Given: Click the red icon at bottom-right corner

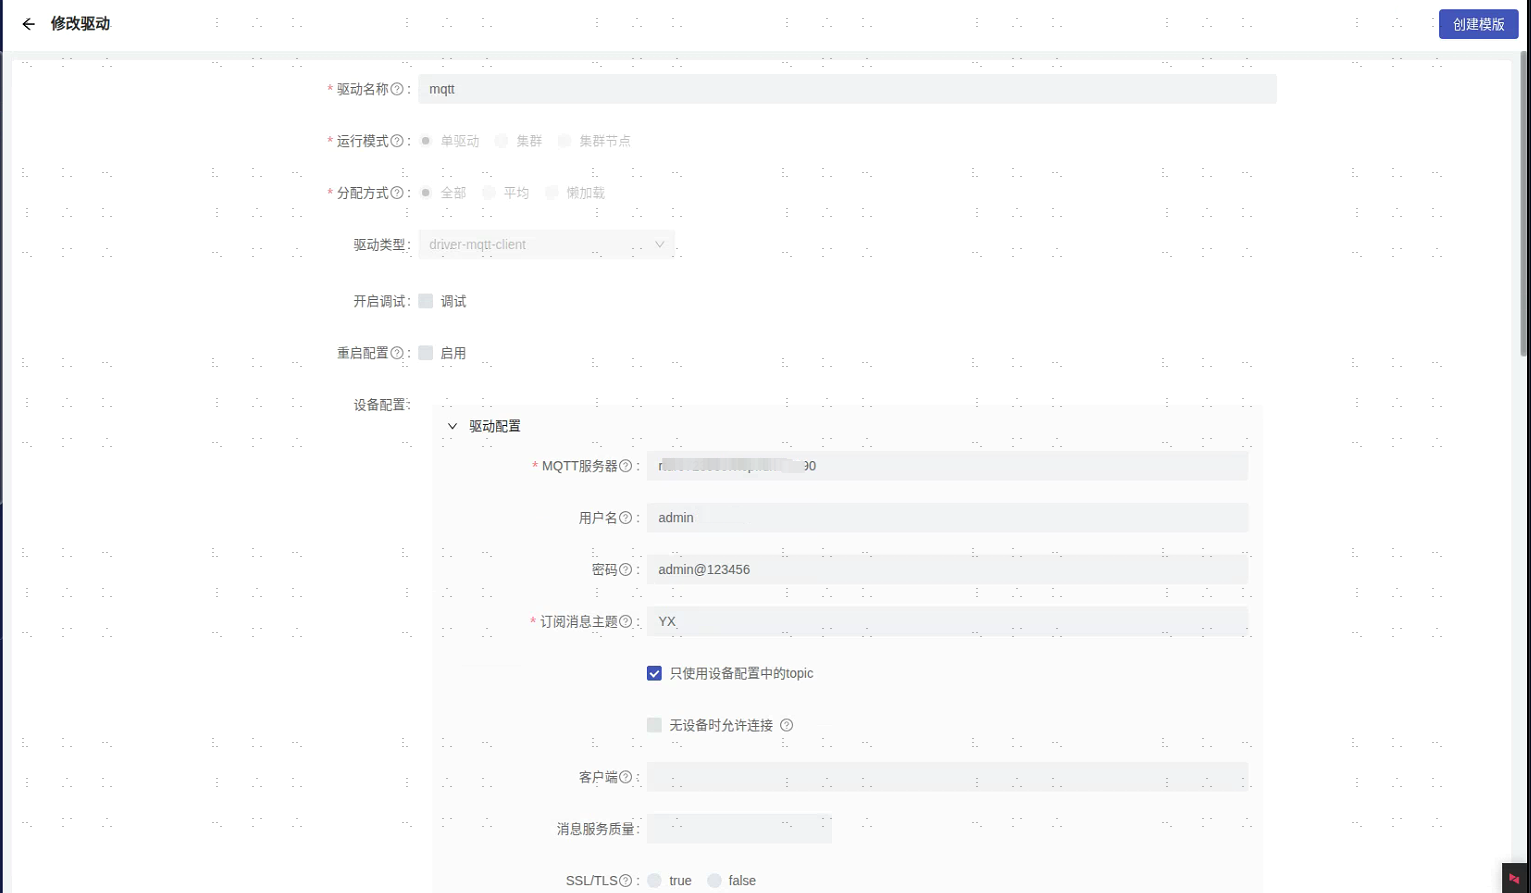Looking at the screenshot, I should pos(1514,878).
